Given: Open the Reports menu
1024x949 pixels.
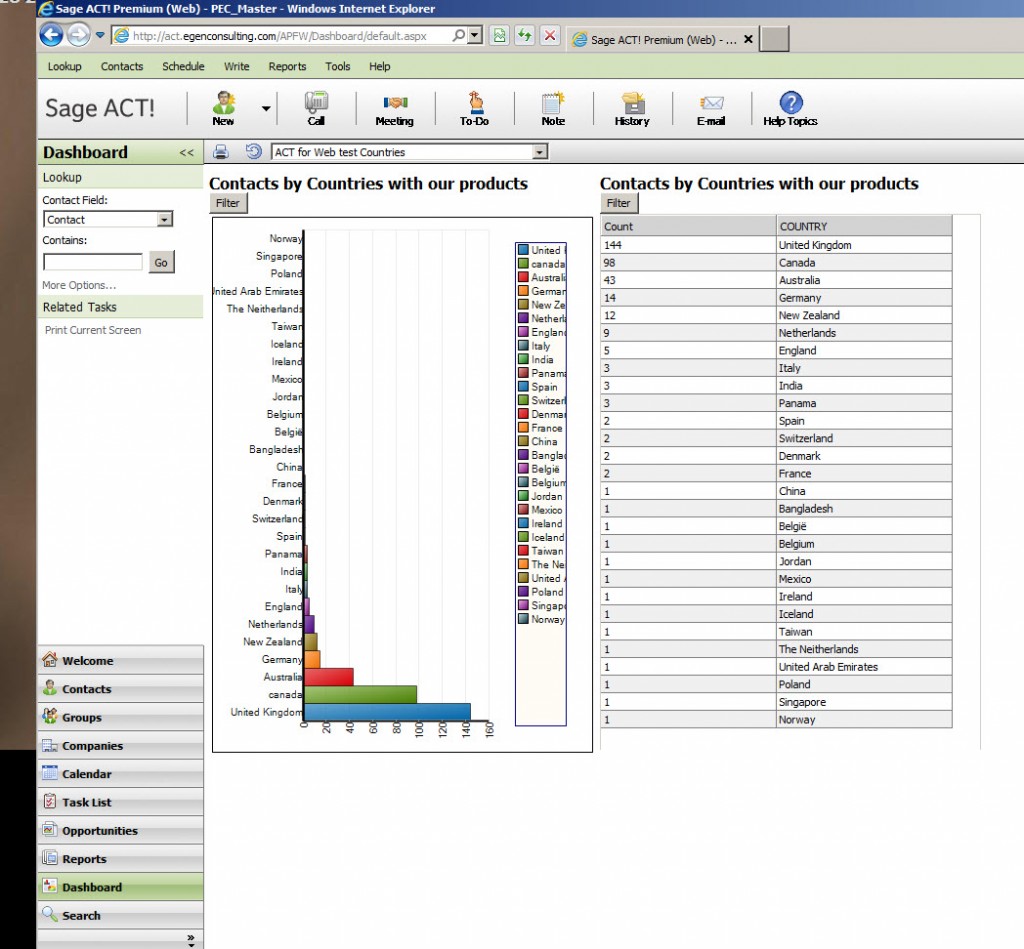Looking at the screenshot, I should click(287, 66).
